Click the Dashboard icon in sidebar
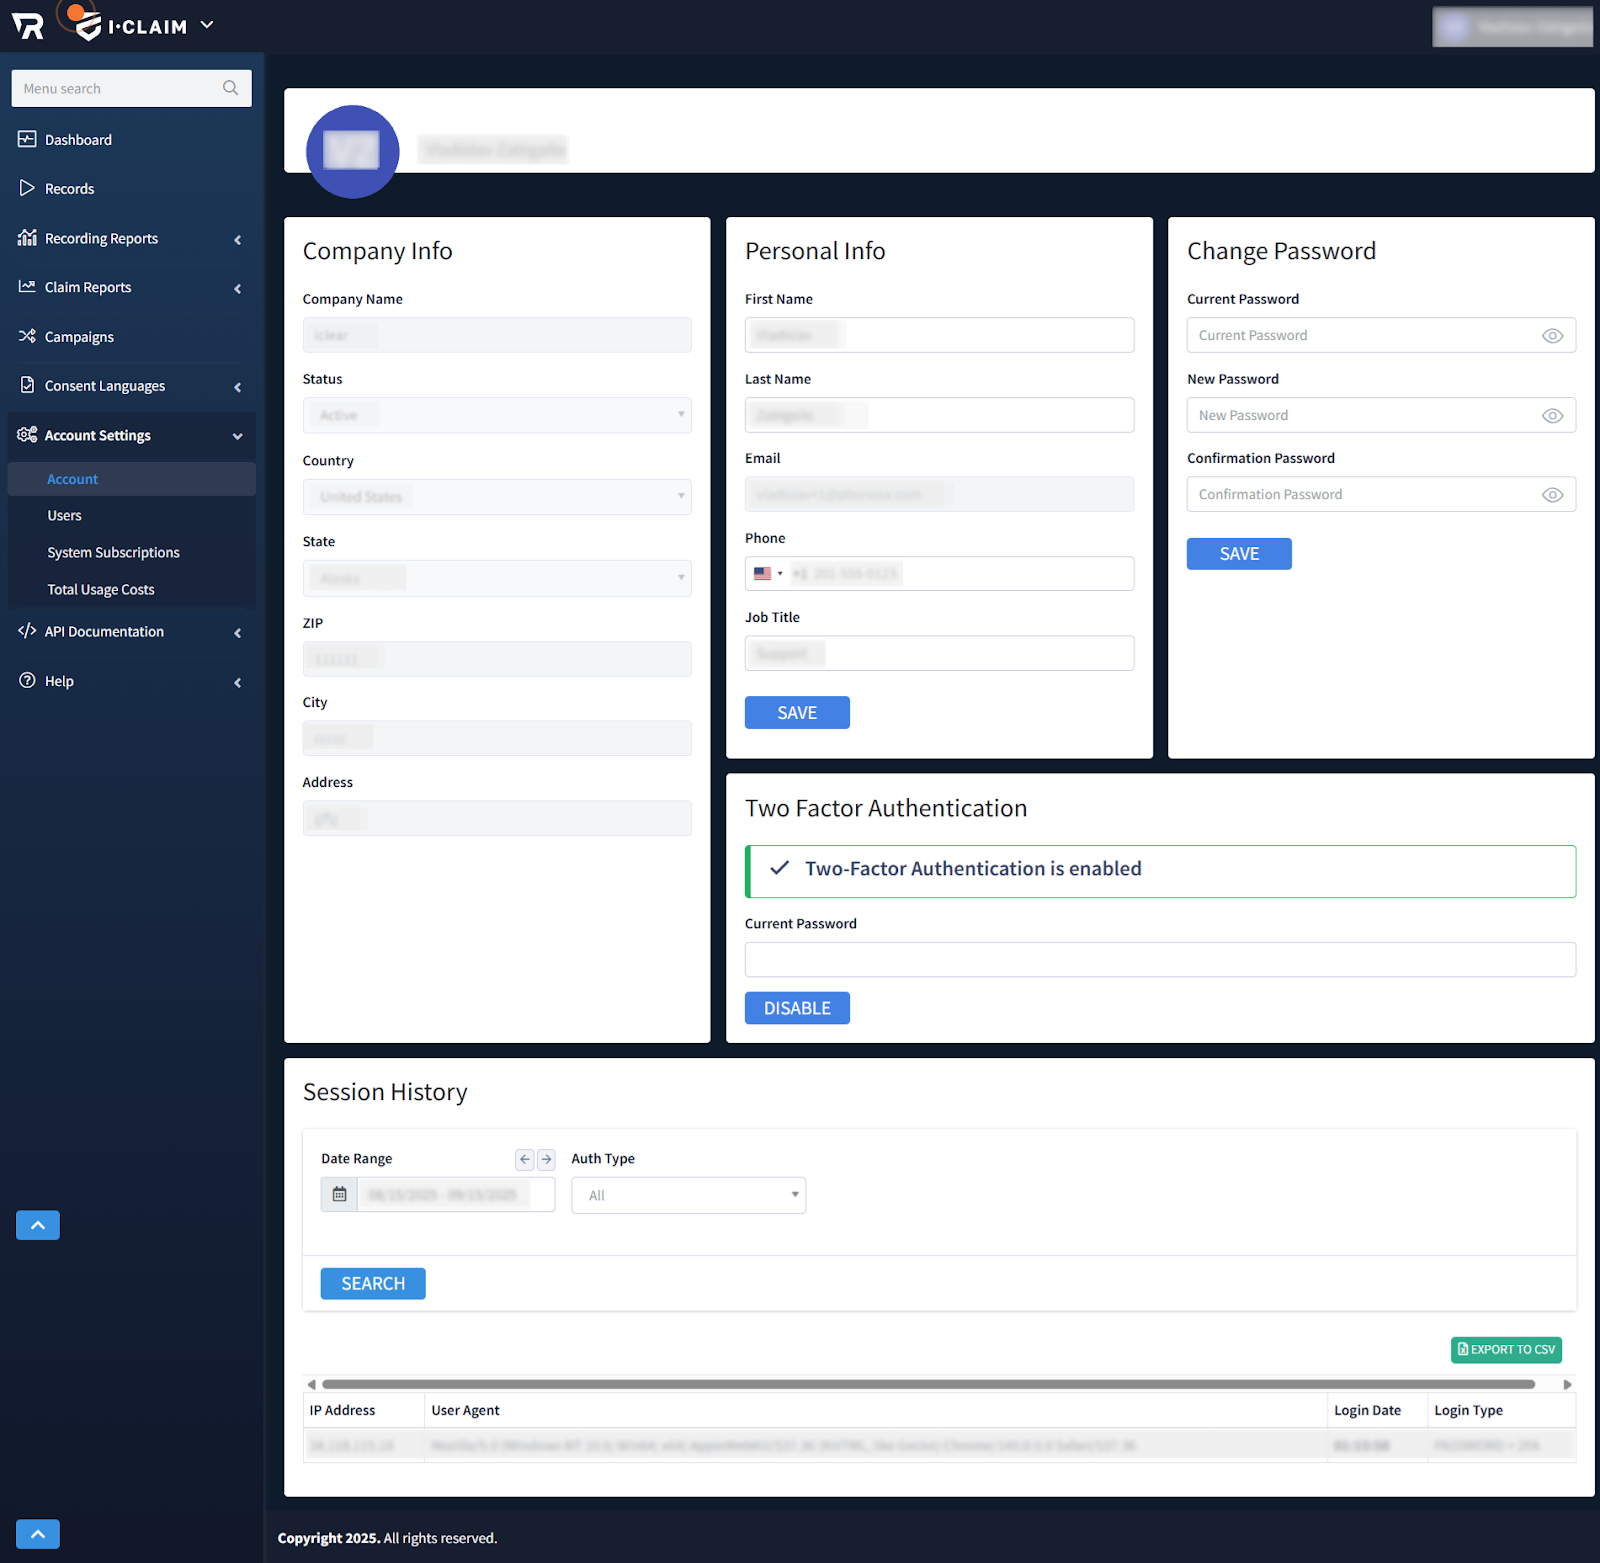 coord(27,139)
